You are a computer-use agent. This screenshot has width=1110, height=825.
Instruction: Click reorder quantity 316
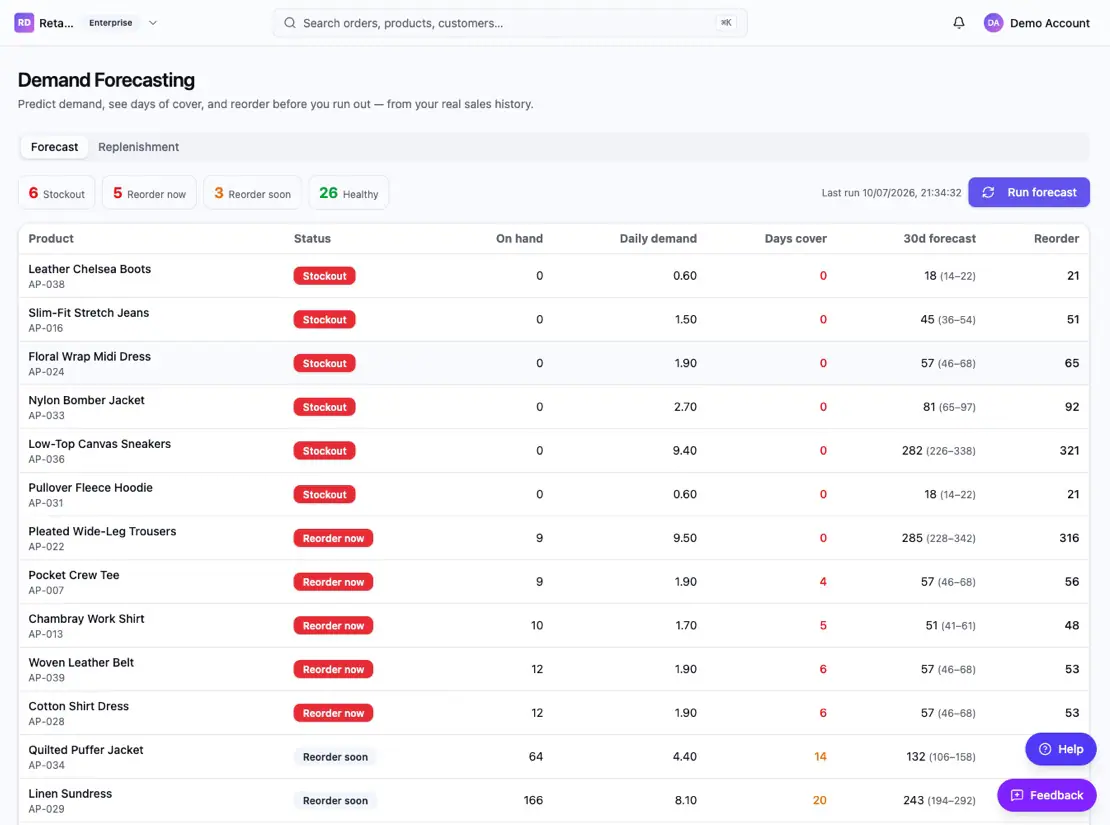click(1069, 538)
